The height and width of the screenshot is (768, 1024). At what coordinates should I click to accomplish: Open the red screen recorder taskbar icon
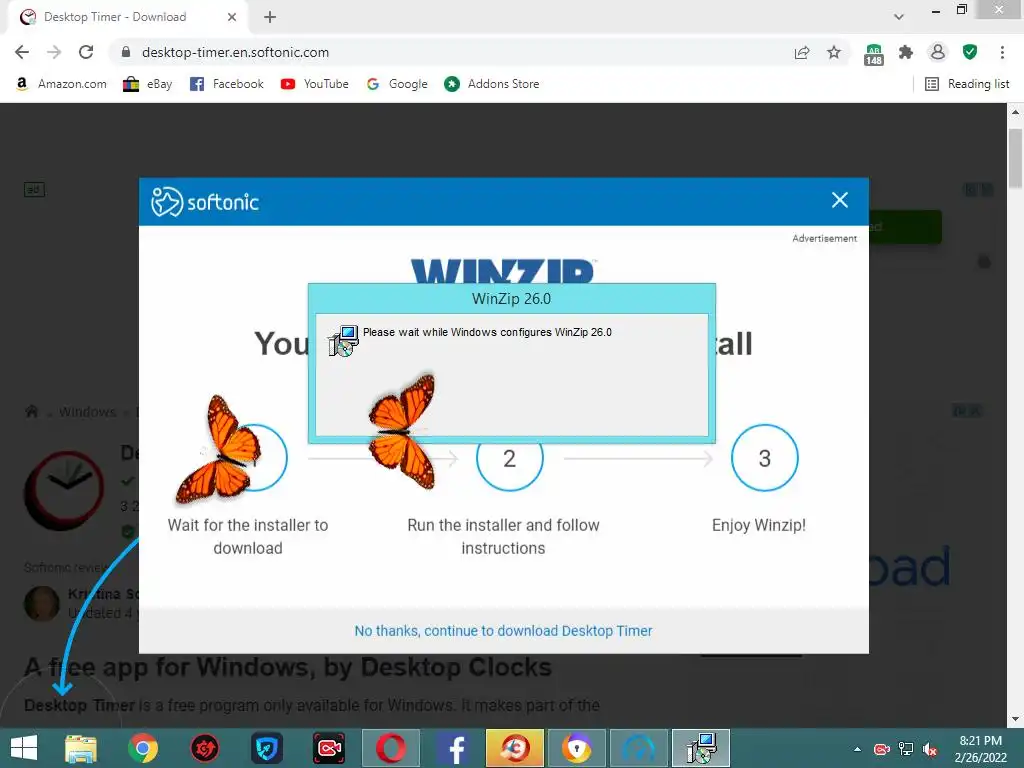328,748
